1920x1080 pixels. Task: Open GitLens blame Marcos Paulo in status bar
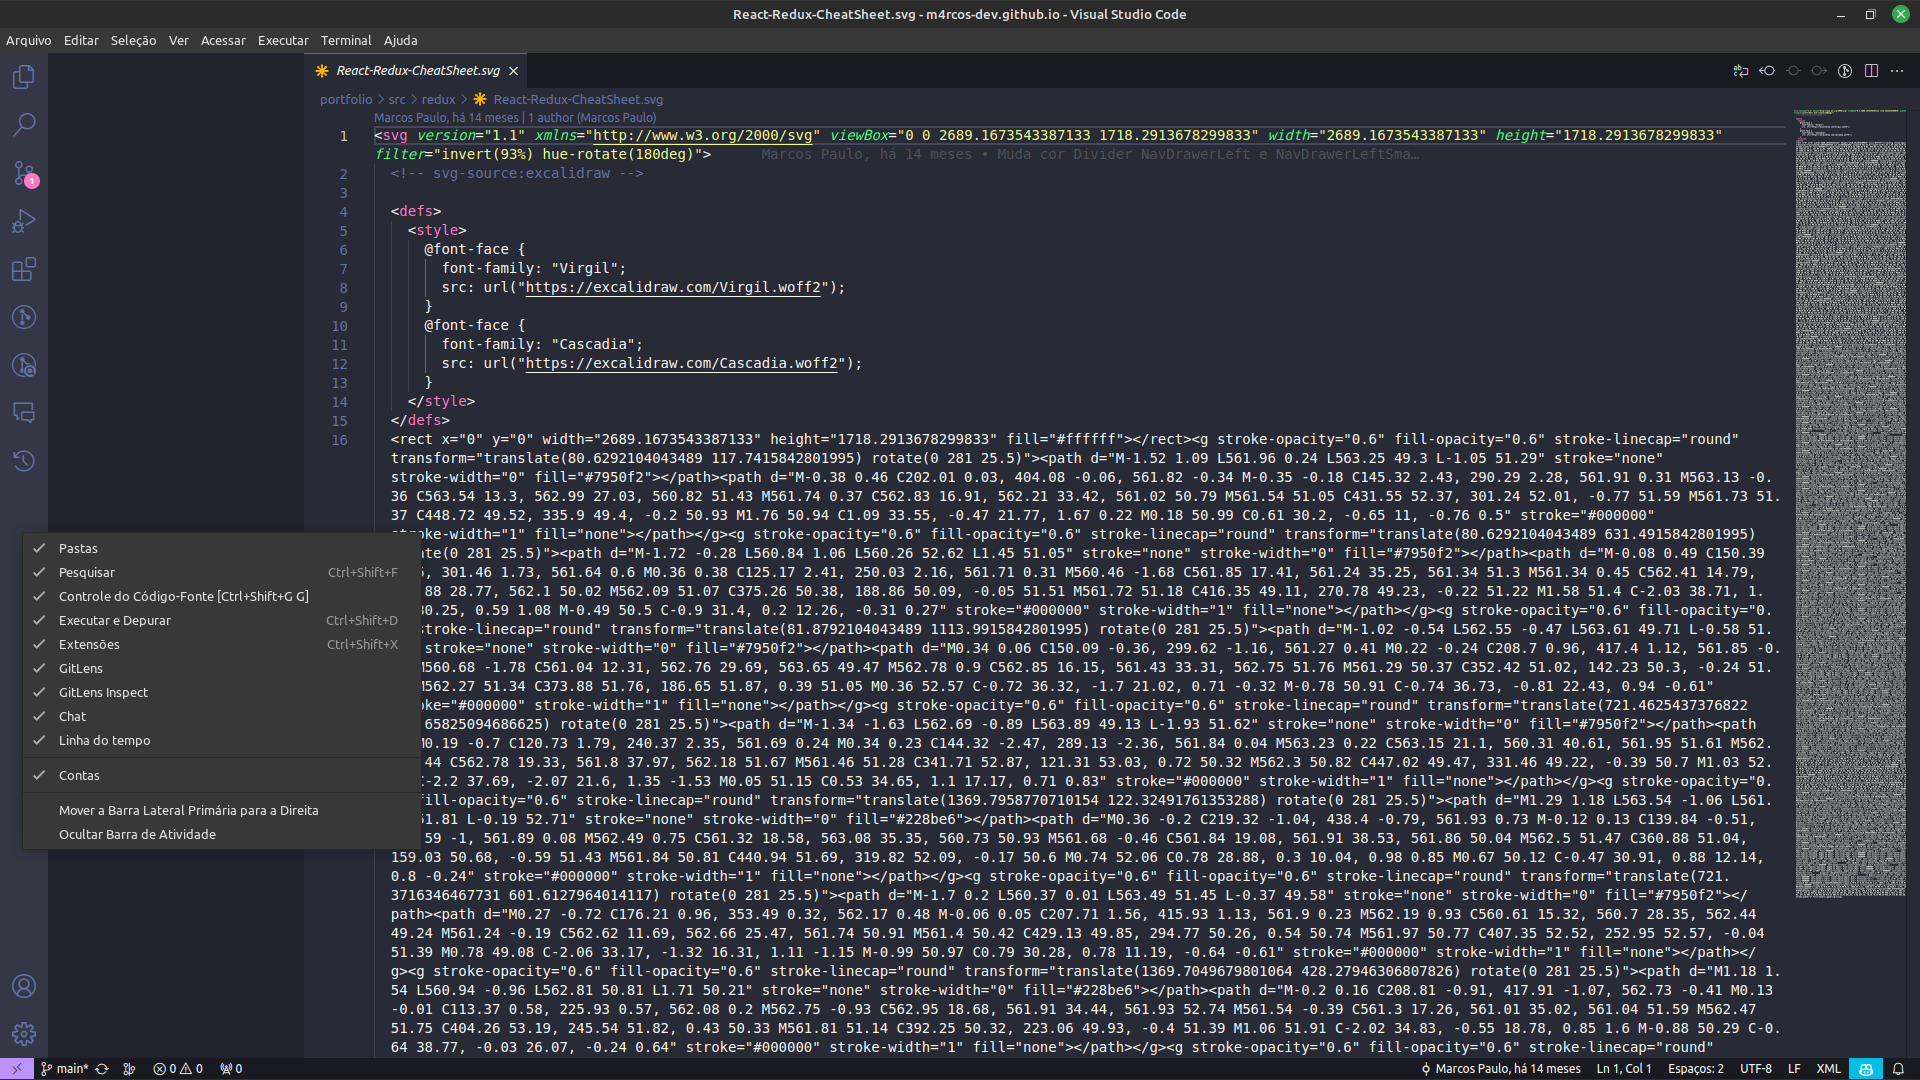point(1501,1069)
